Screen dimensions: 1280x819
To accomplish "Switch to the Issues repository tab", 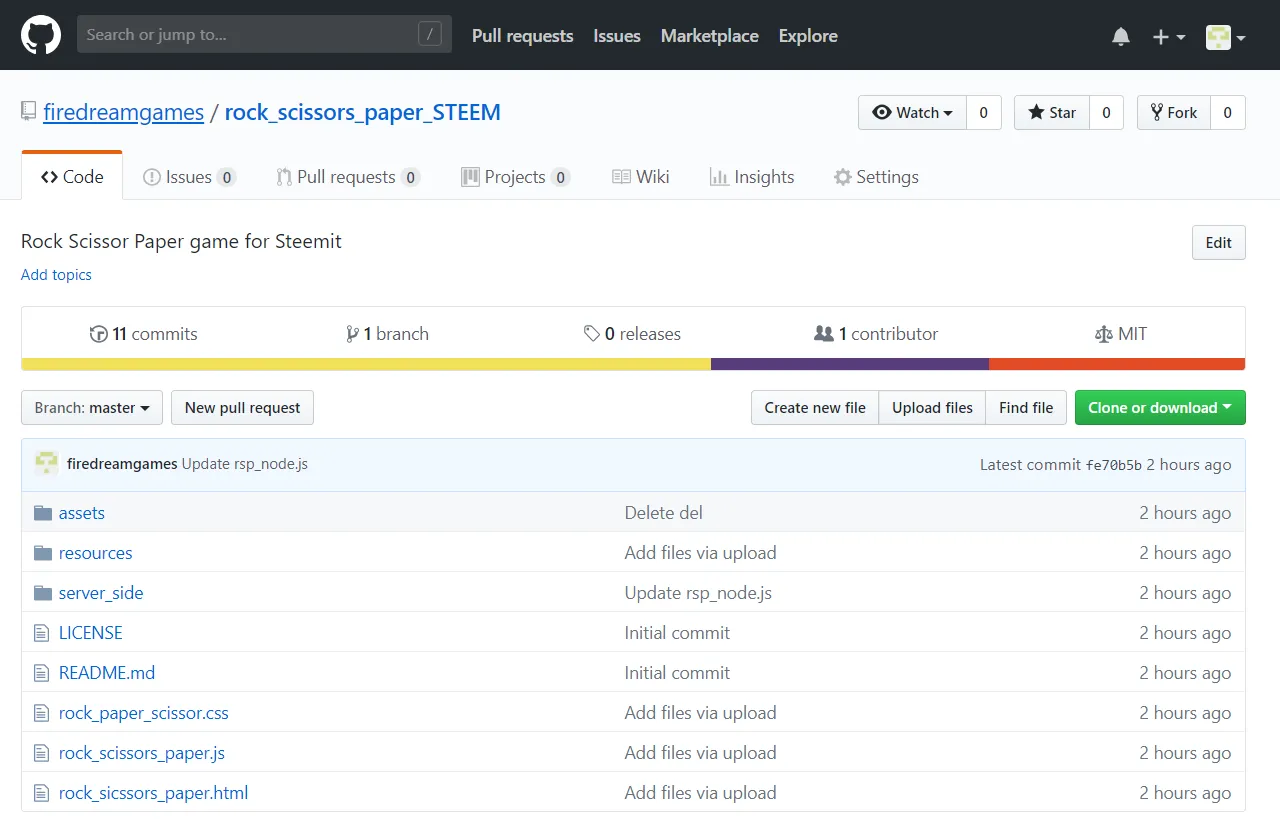I will pos(189,177).
